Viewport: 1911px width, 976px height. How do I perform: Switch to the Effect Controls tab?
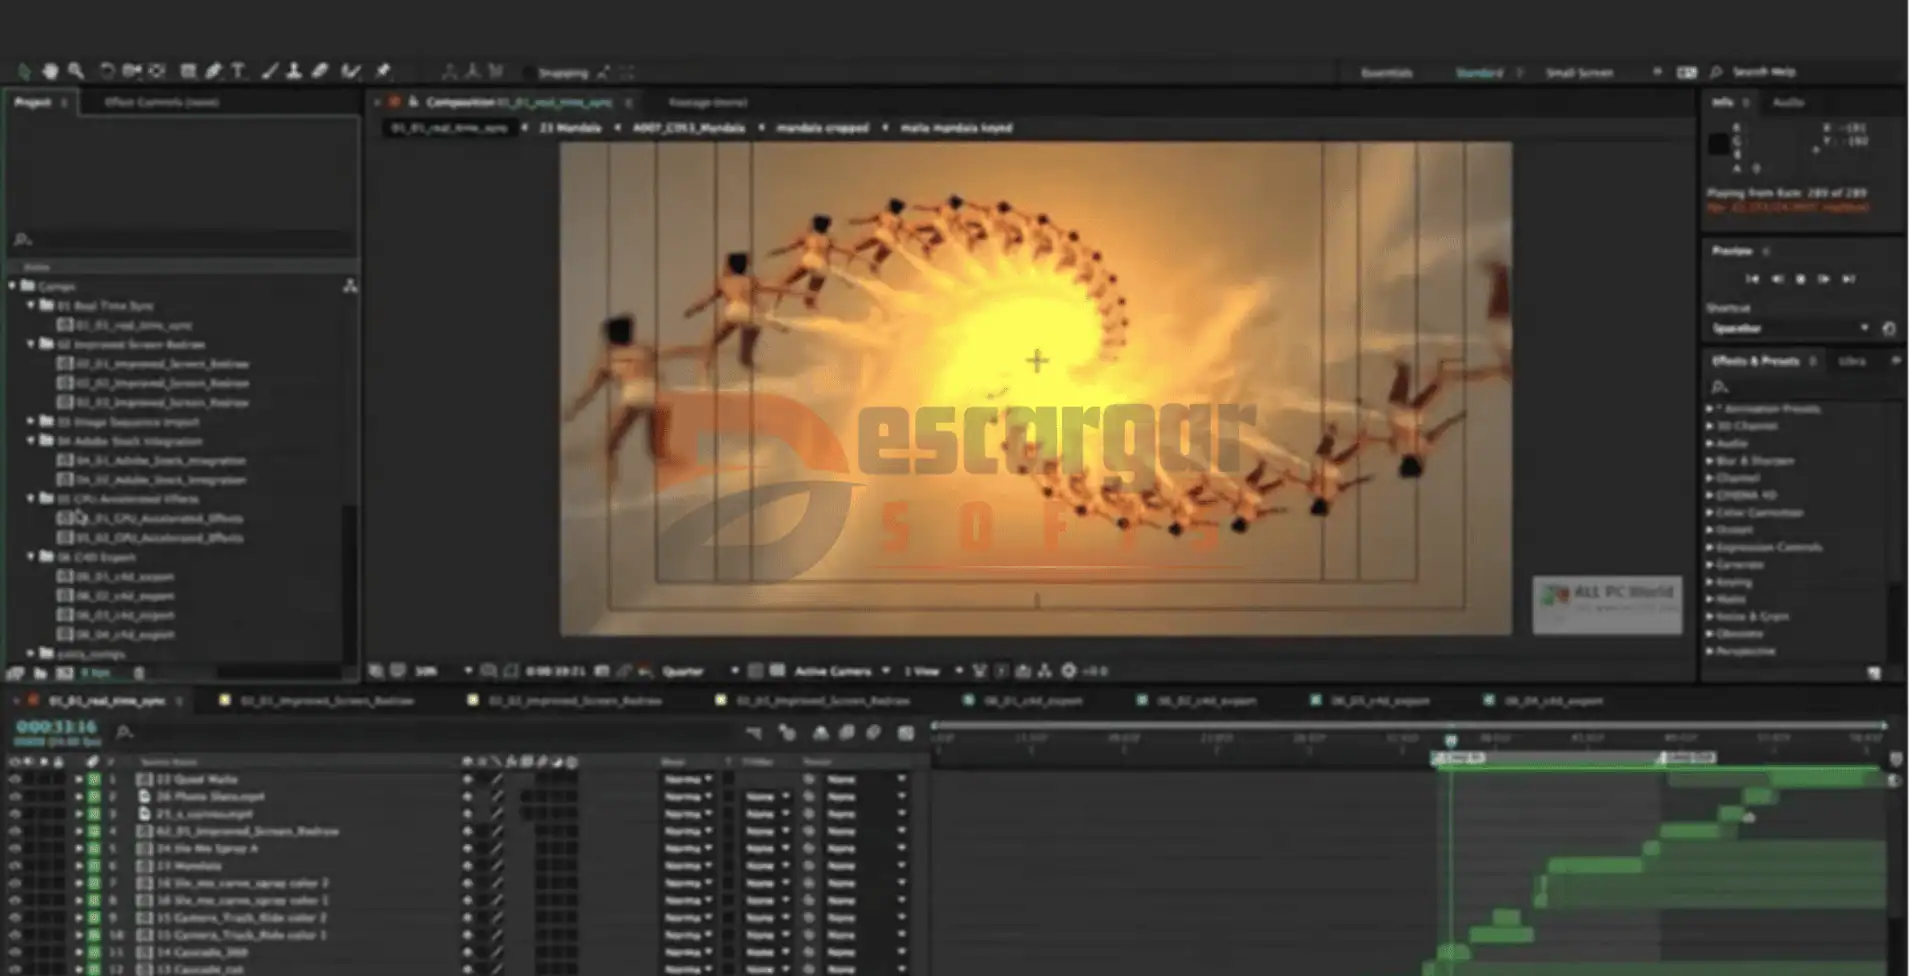pos(162,102)
